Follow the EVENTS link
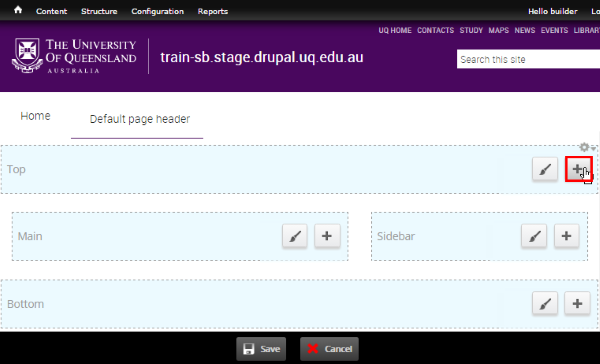 (554, 30)
